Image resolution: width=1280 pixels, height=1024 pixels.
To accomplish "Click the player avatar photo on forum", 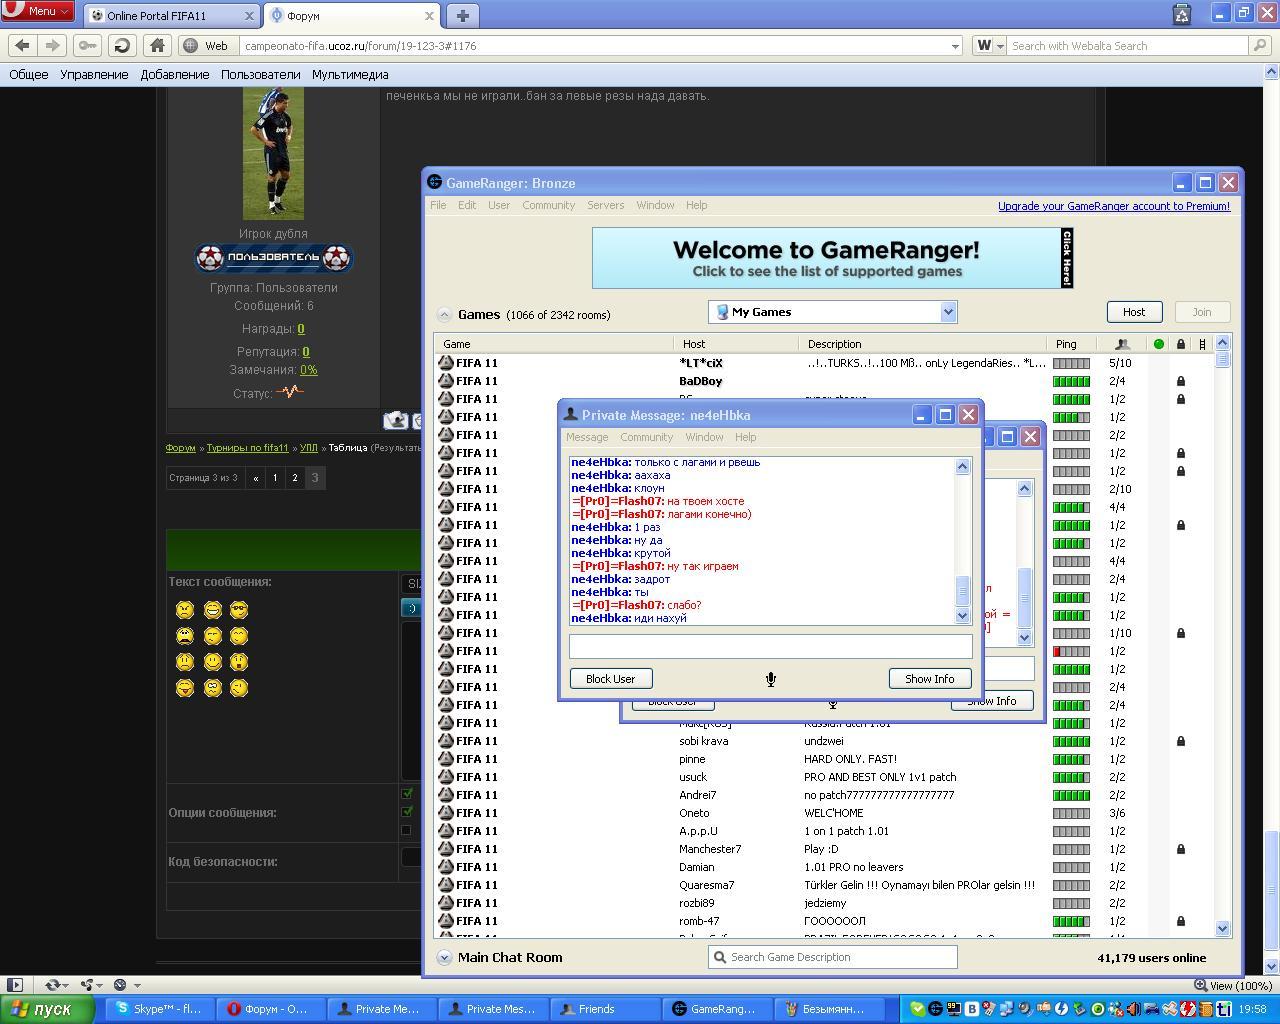I will (273, 153).
